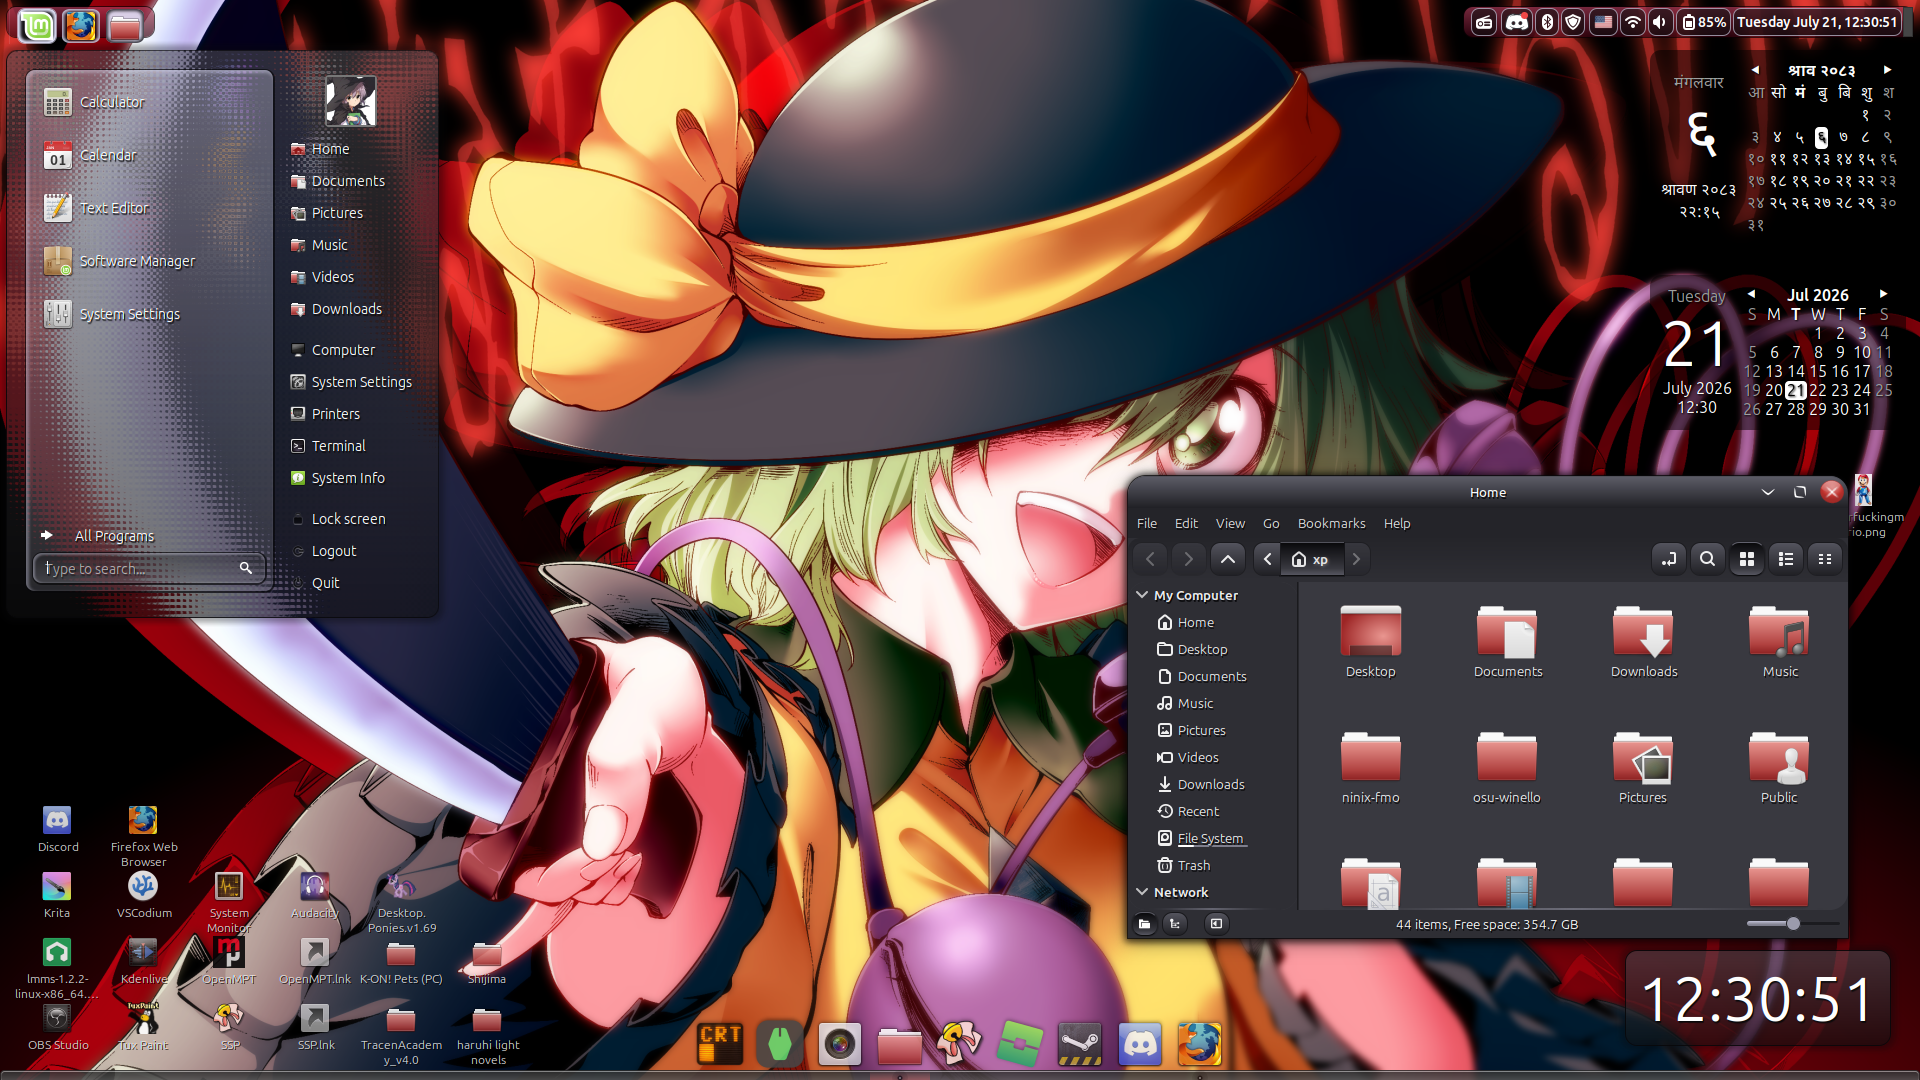Launch Steam from the dock
The height and width of the screenshot is (1080, 1920).
click(1080, 1044)
